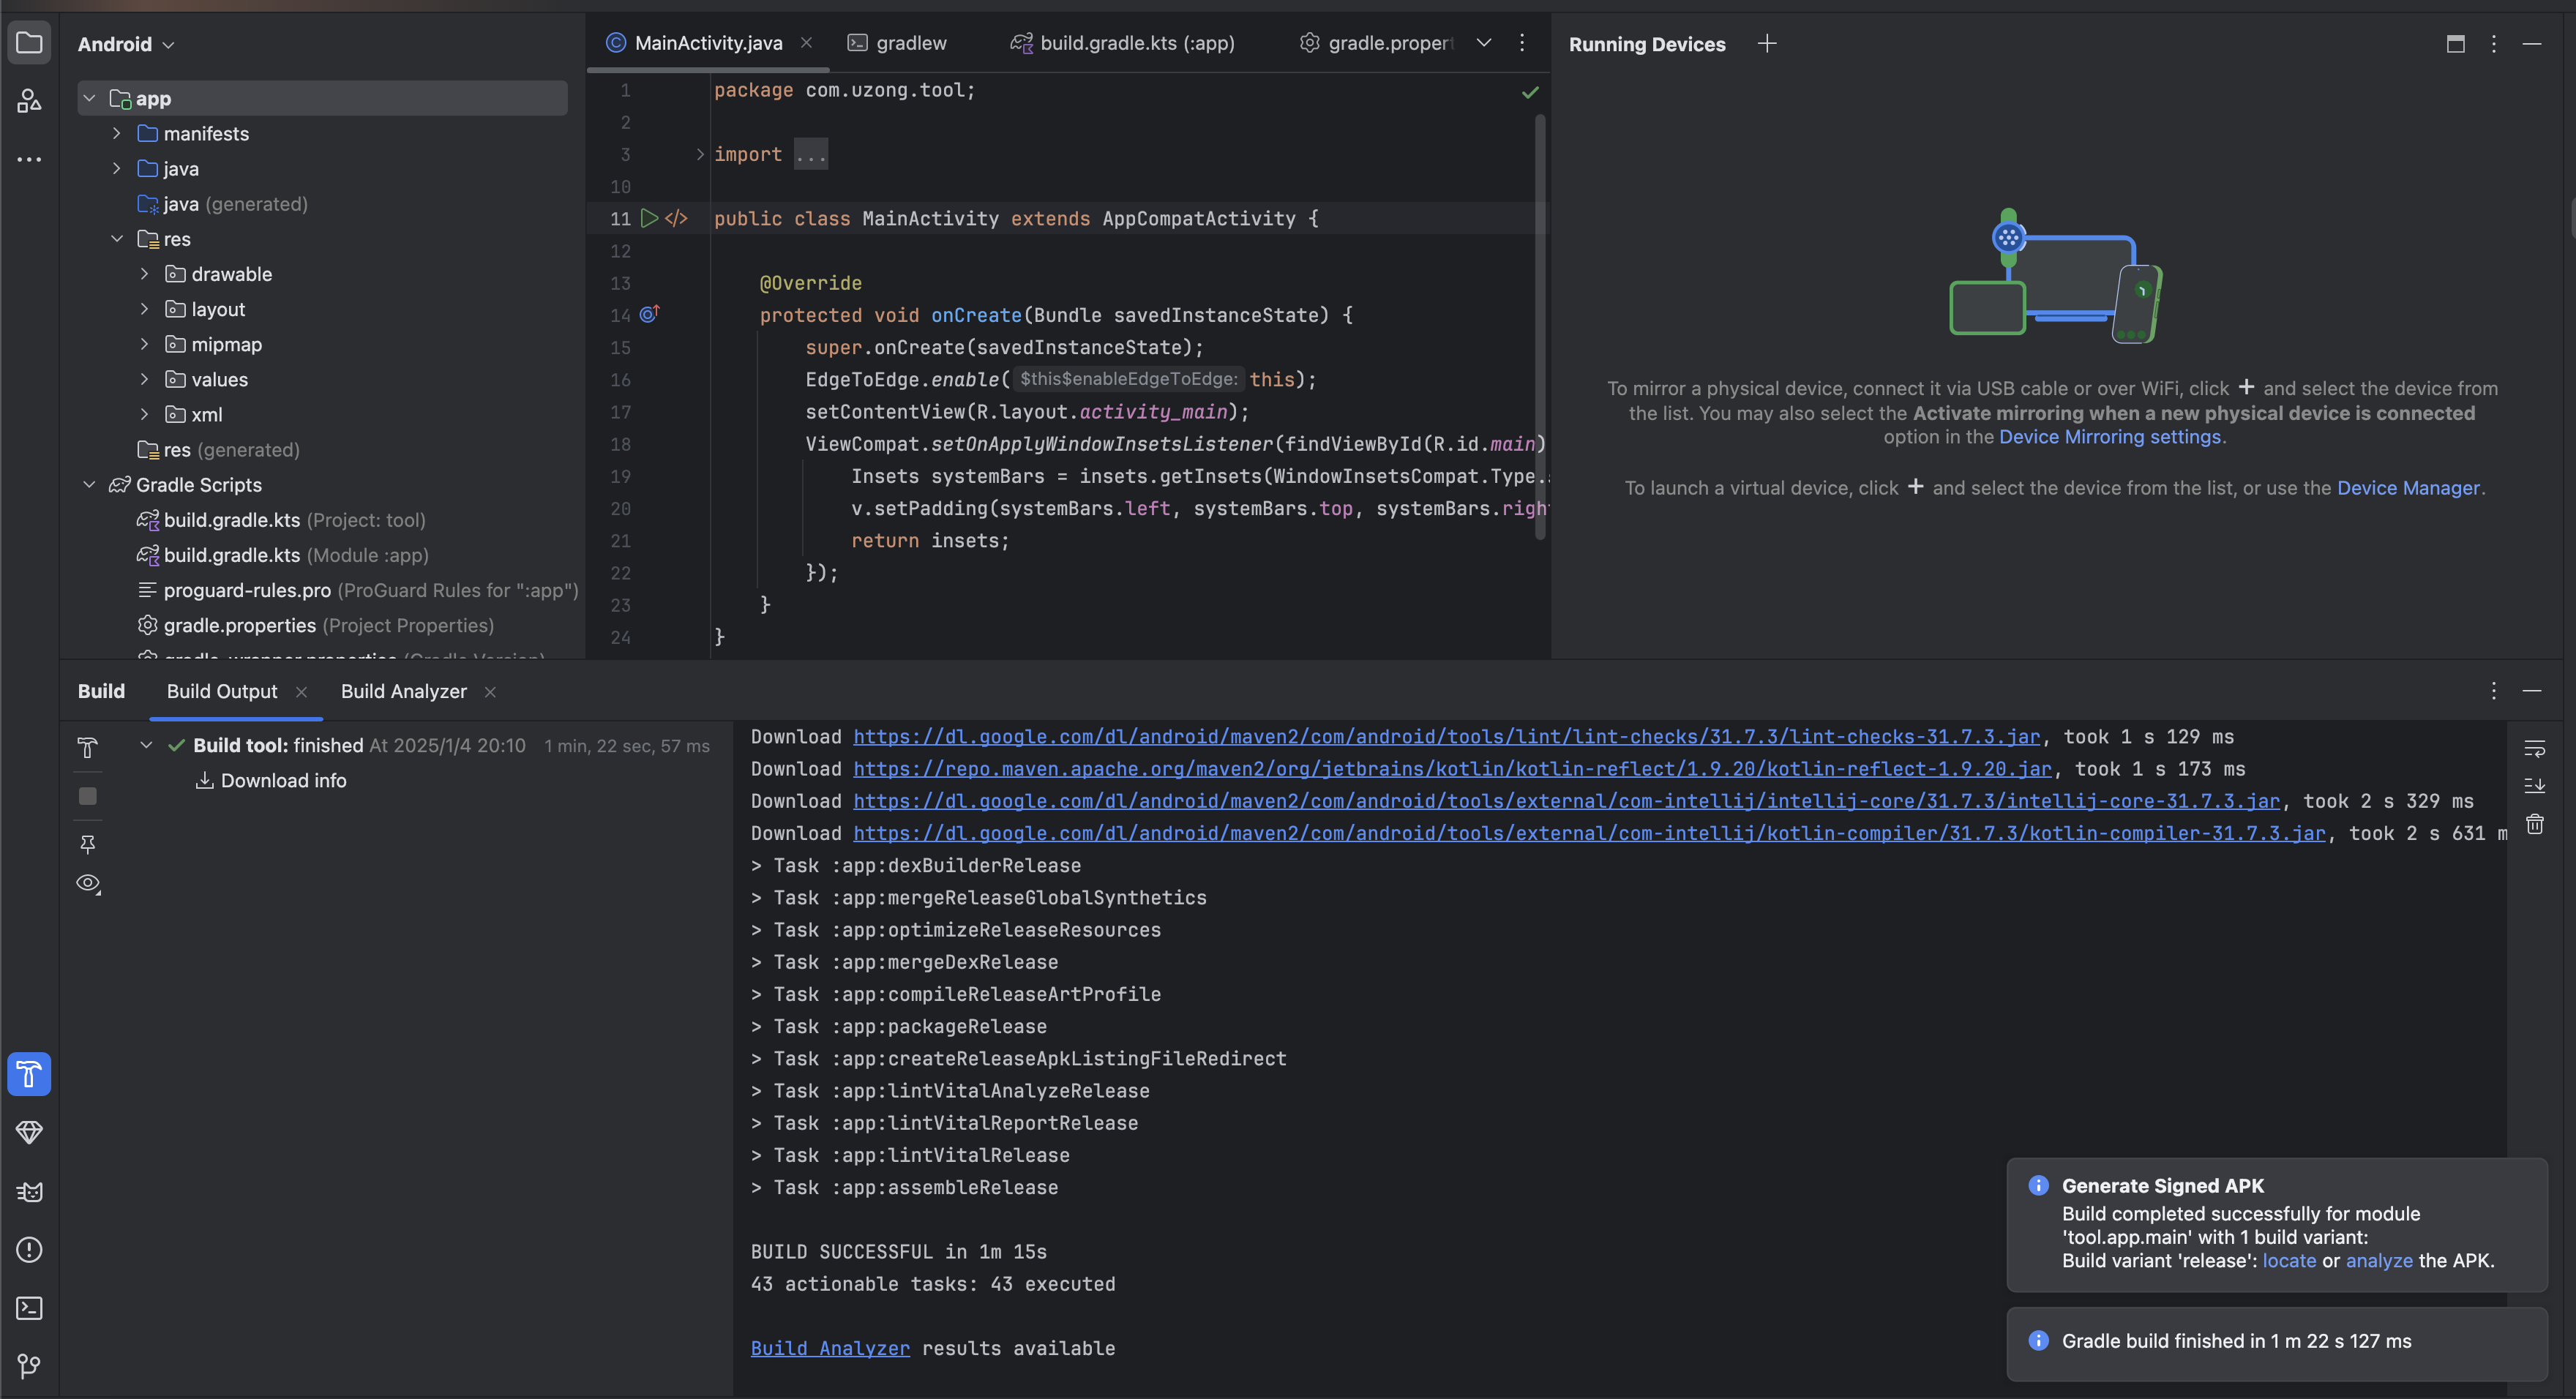Open the App Quality Insights gem icon

tap(29, 1132)
